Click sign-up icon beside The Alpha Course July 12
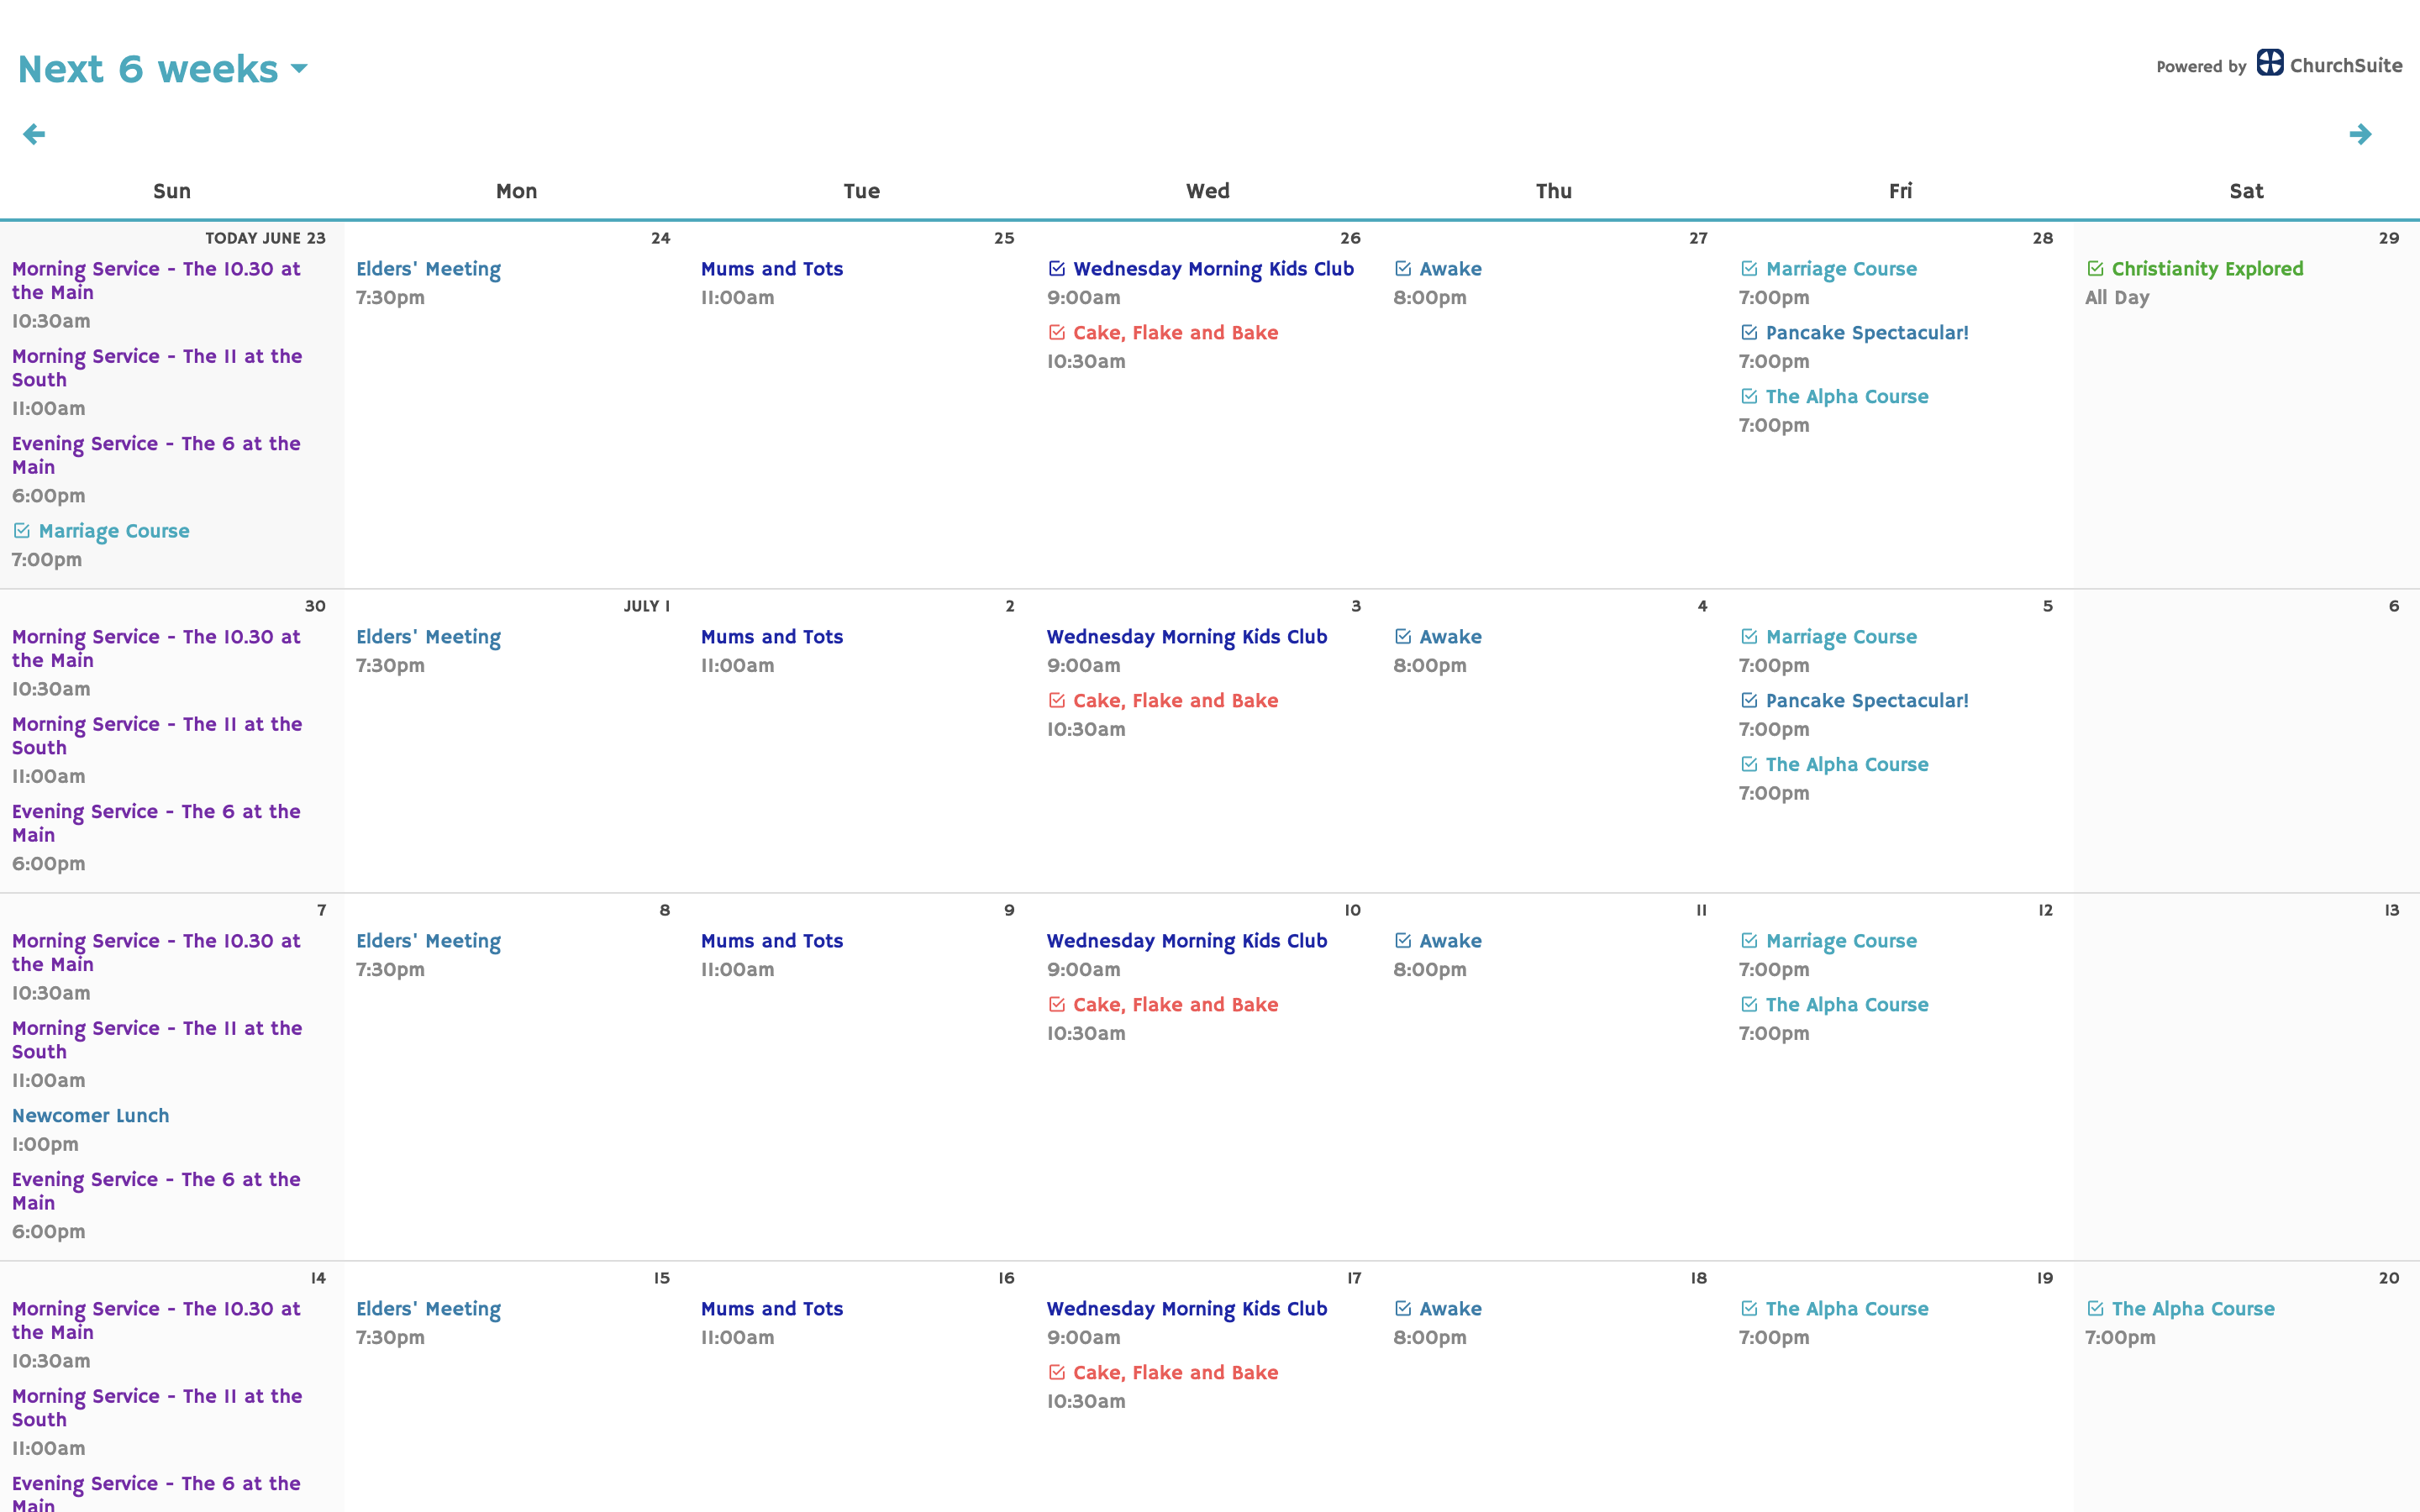 (1749, 1005)
